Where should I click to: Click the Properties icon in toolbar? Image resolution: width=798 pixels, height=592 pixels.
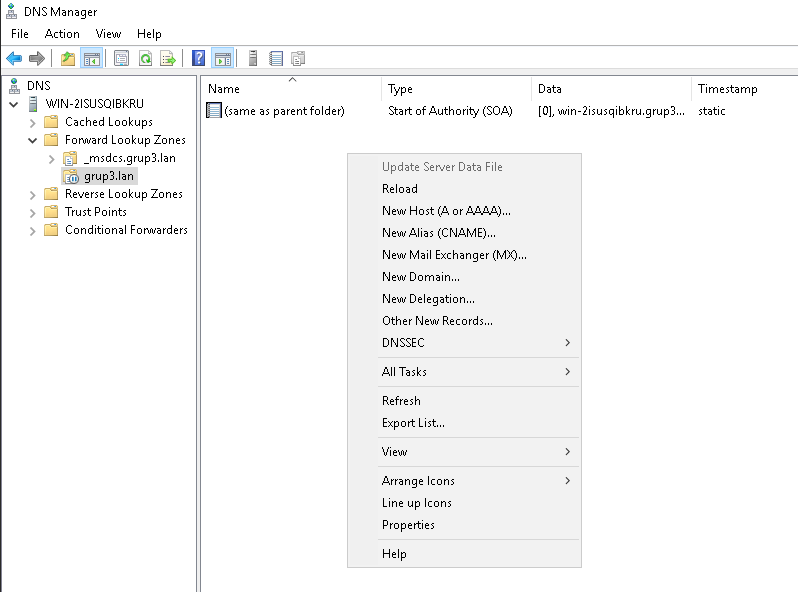[x=121, y=59]
